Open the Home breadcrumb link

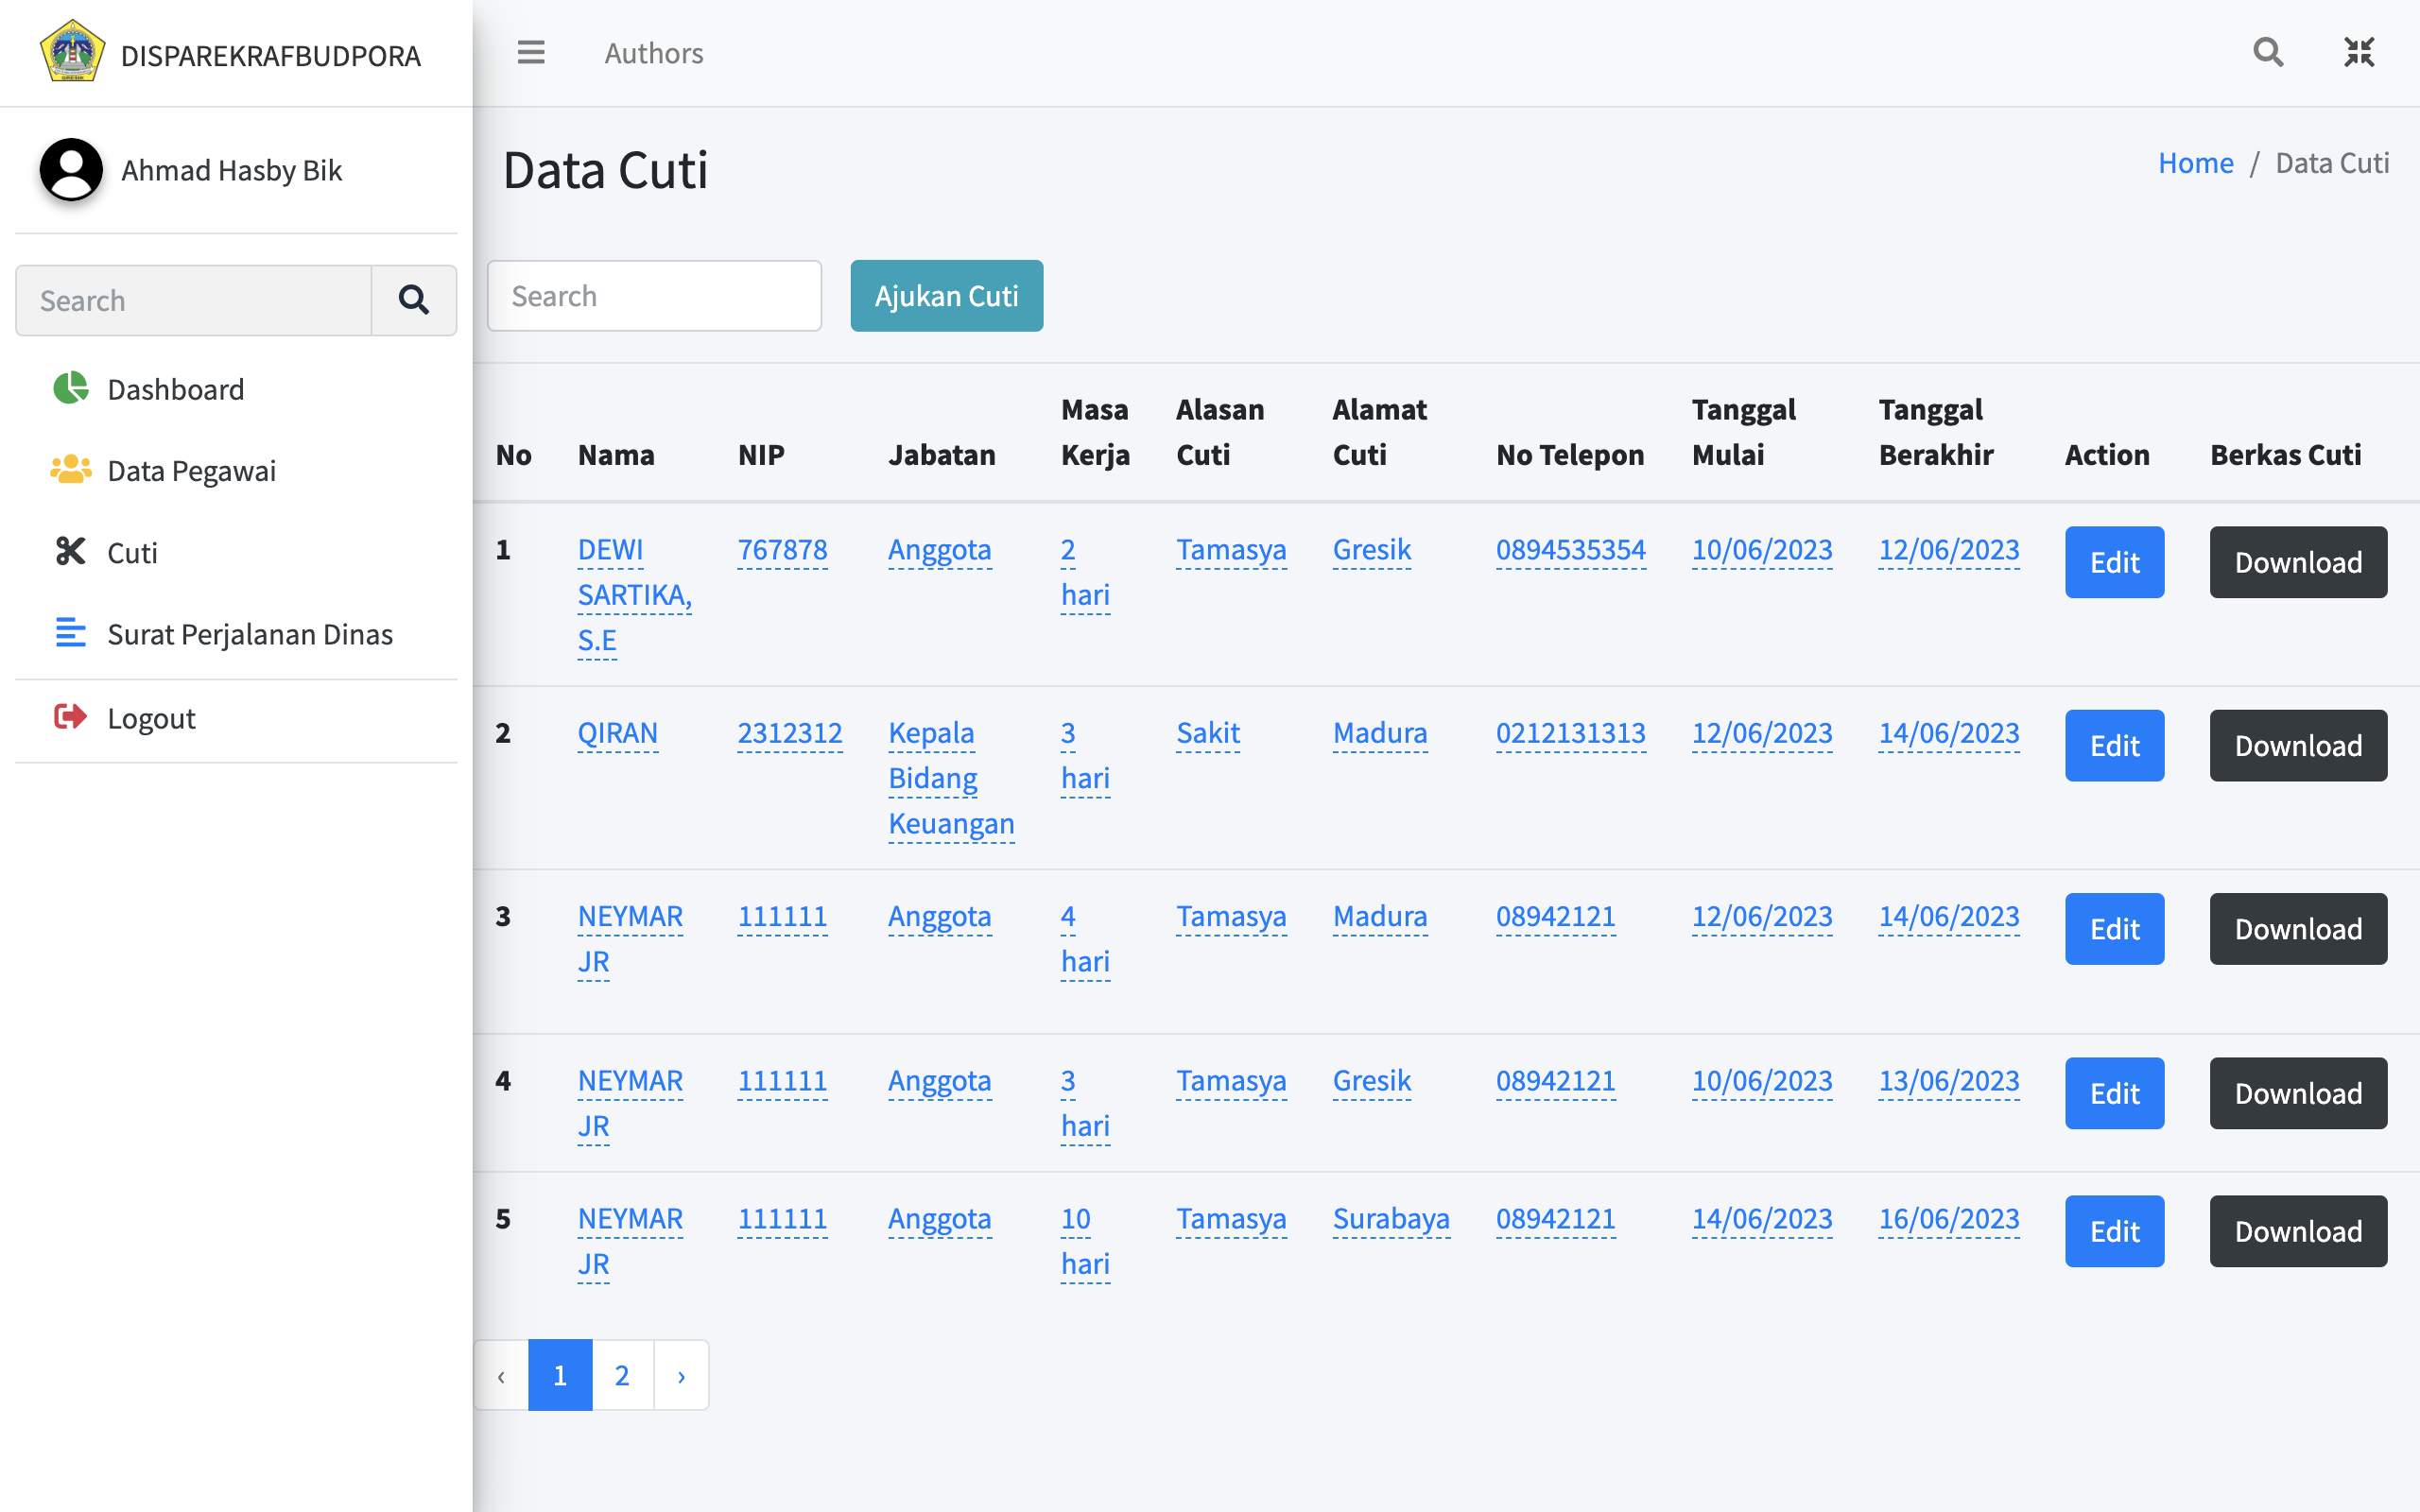click(x=2195, y=163)
